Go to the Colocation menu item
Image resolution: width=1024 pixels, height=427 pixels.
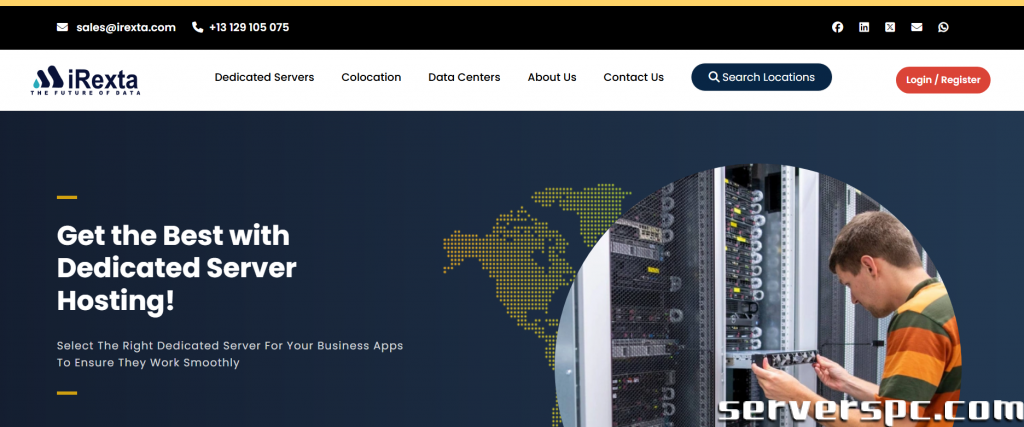click(x=371, y=77)
